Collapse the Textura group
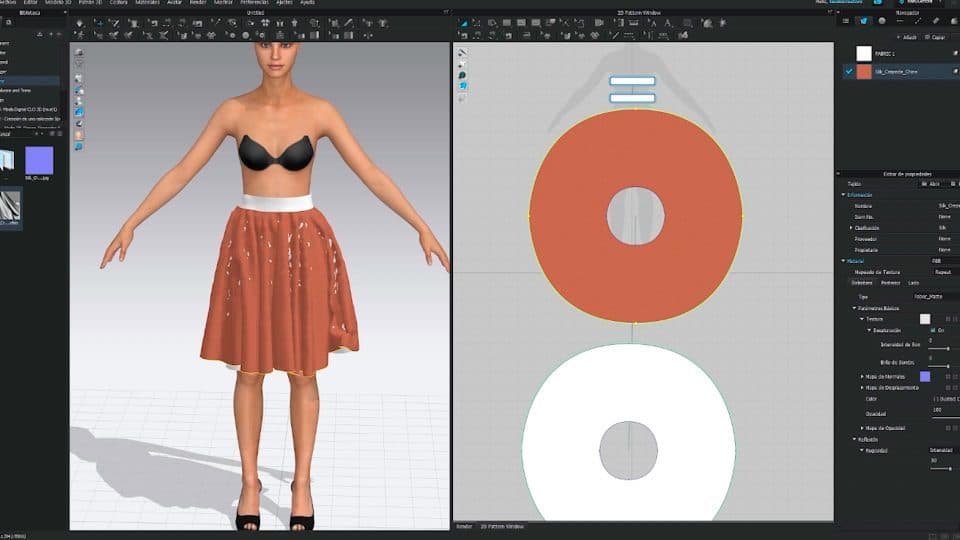This screenshot has width=960, height=540. tap(862, 319)
